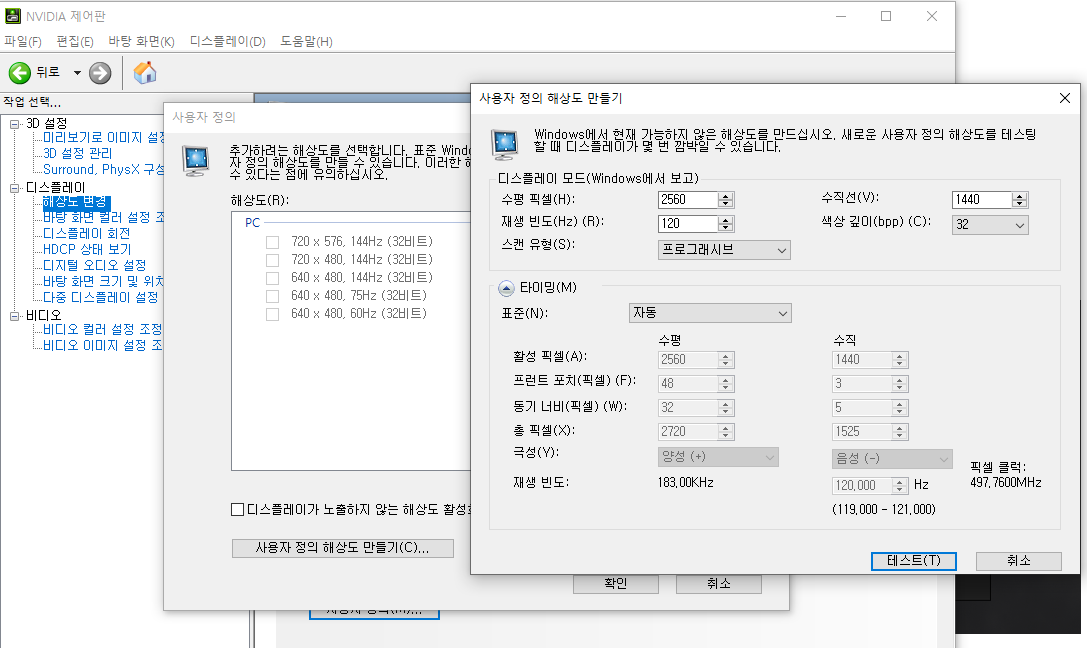This screenshot has height=648, width=1087.
Task: Check the 640 x 480, 75Hz resolution box
Action: coord(272,296)
